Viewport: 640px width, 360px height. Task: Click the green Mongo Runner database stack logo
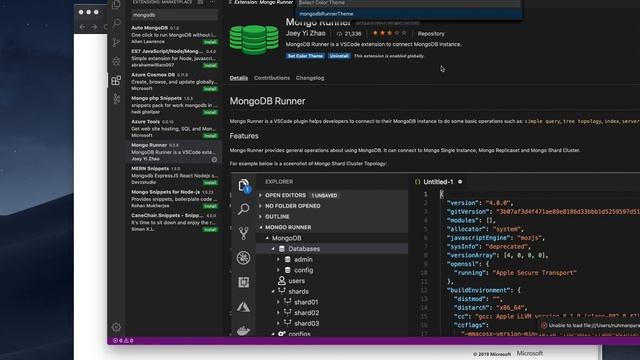254,40
